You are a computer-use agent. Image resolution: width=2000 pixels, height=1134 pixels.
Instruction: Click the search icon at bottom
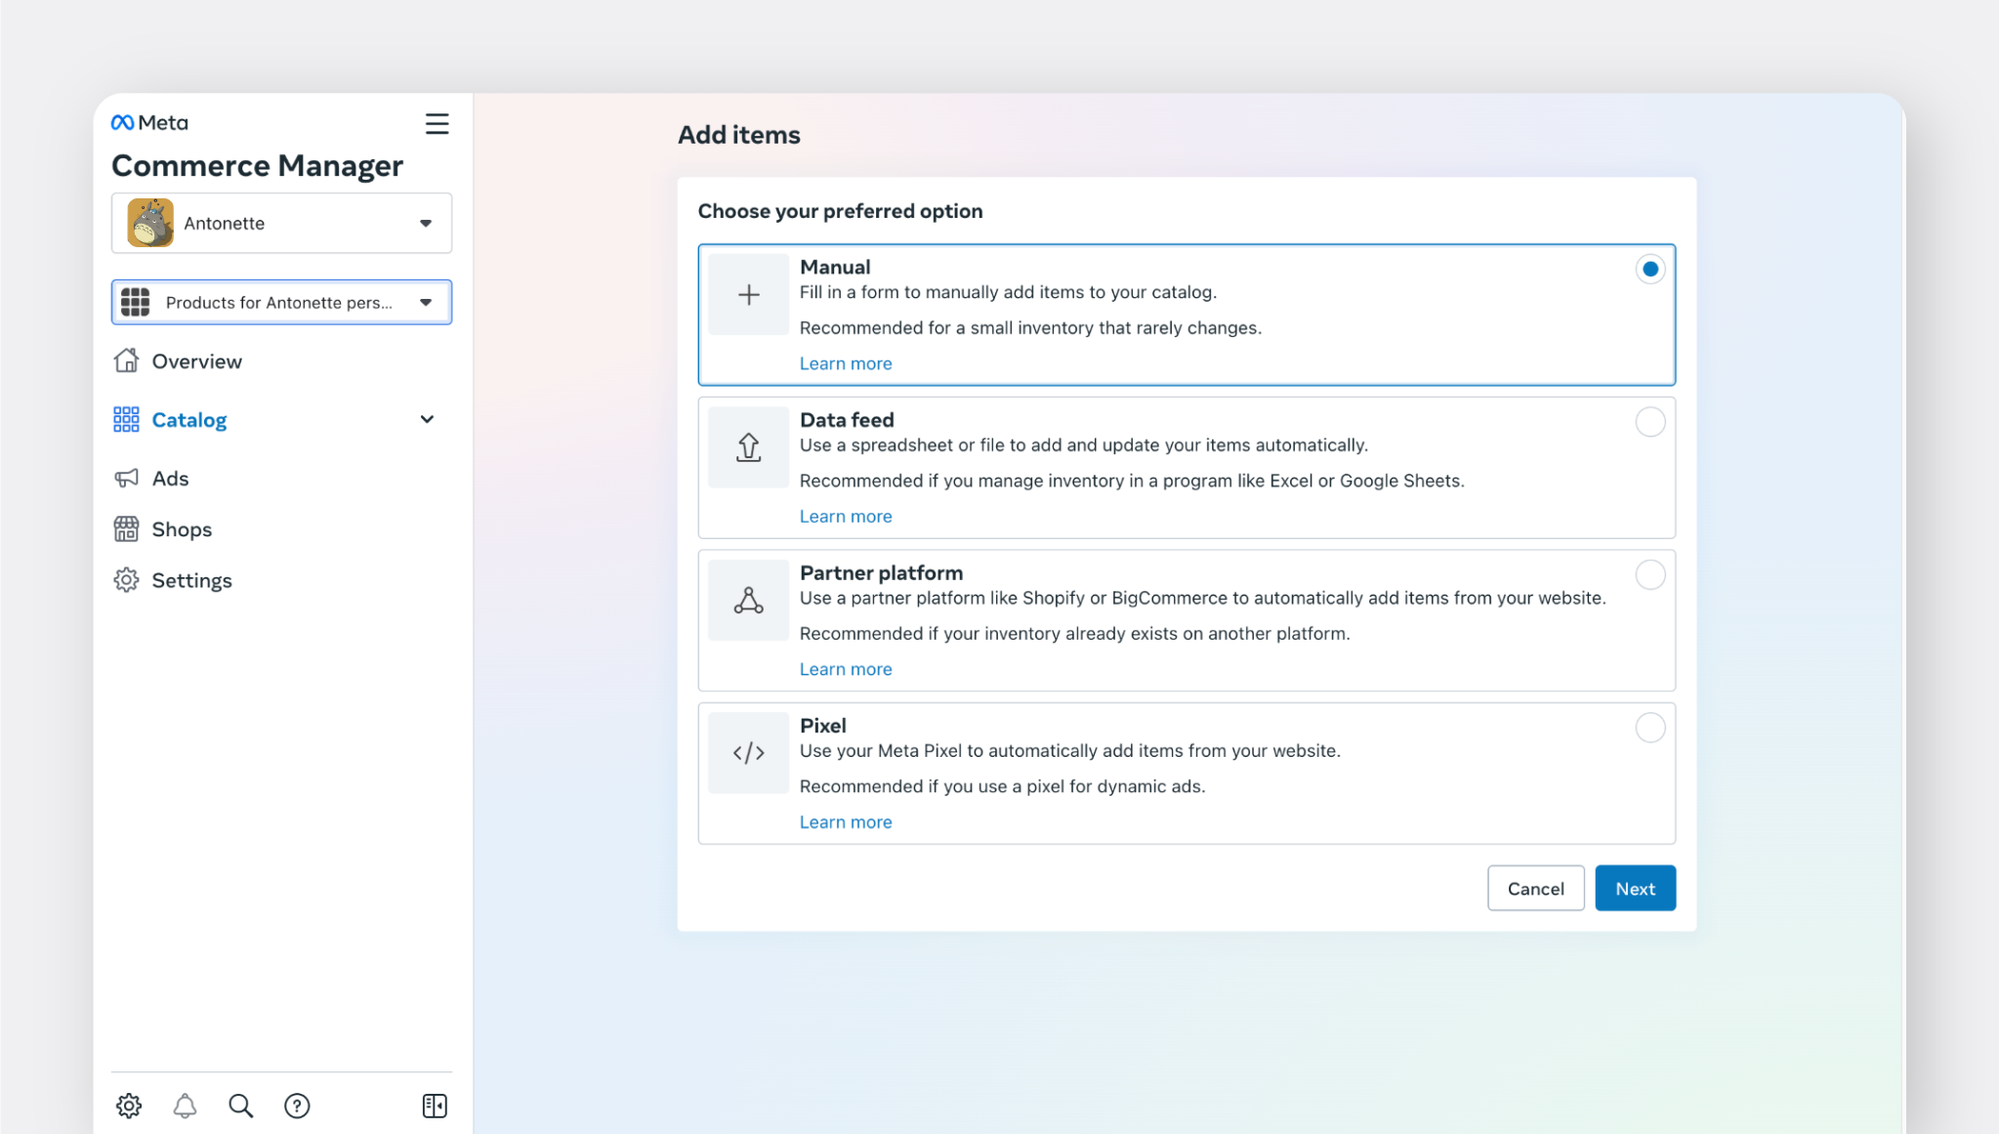point(240,1105)
